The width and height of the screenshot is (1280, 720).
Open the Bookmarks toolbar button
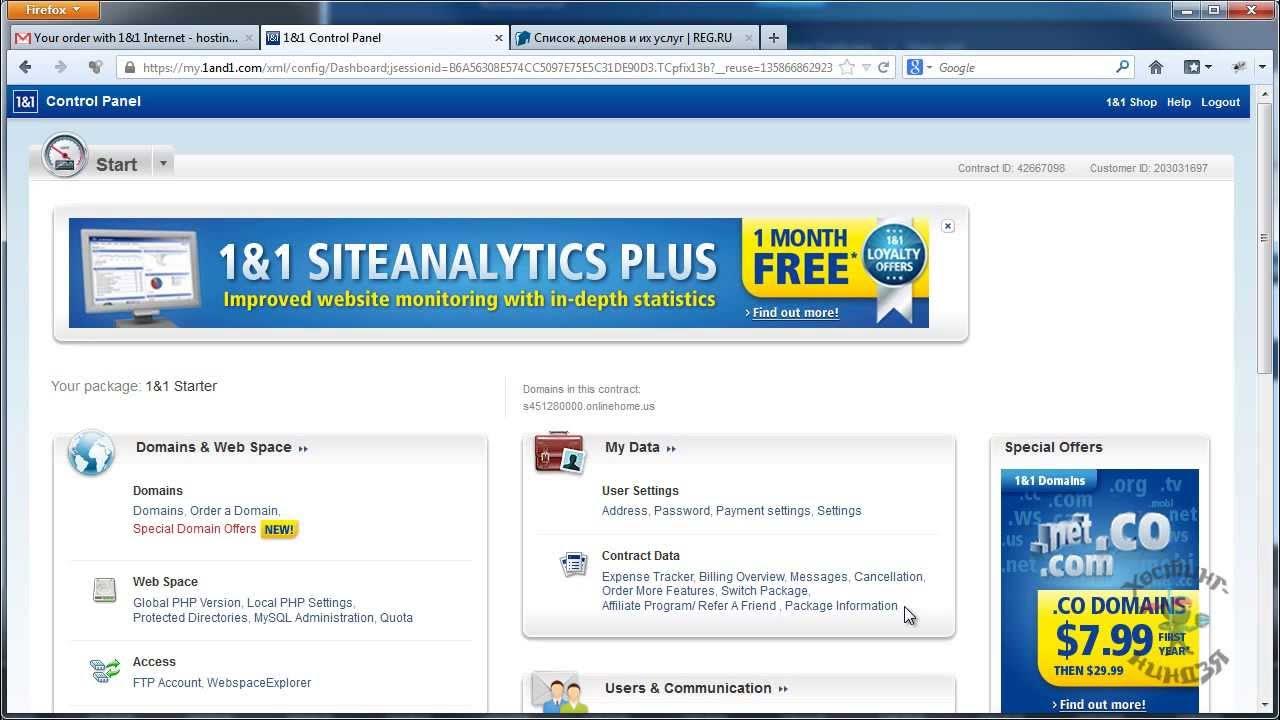[x=1192, y=67]
